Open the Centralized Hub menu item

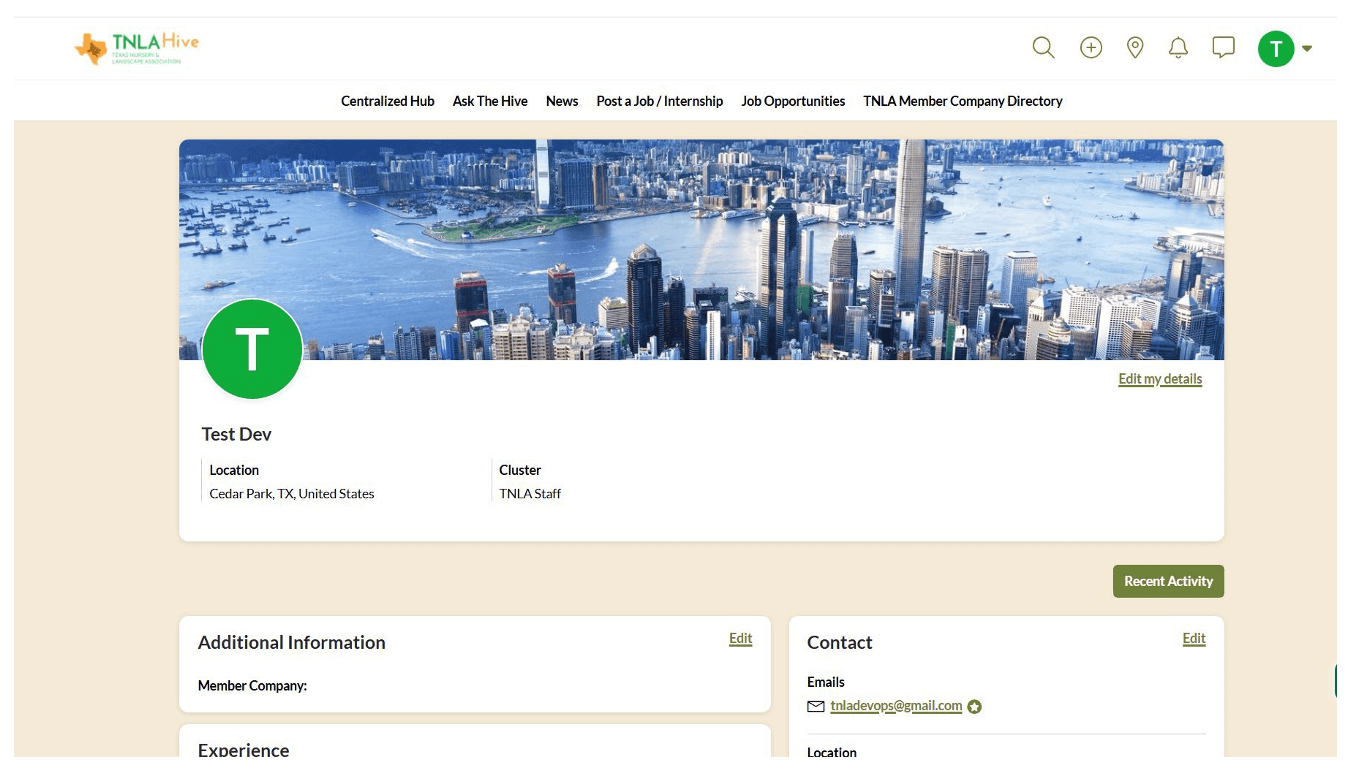(387, 101)
